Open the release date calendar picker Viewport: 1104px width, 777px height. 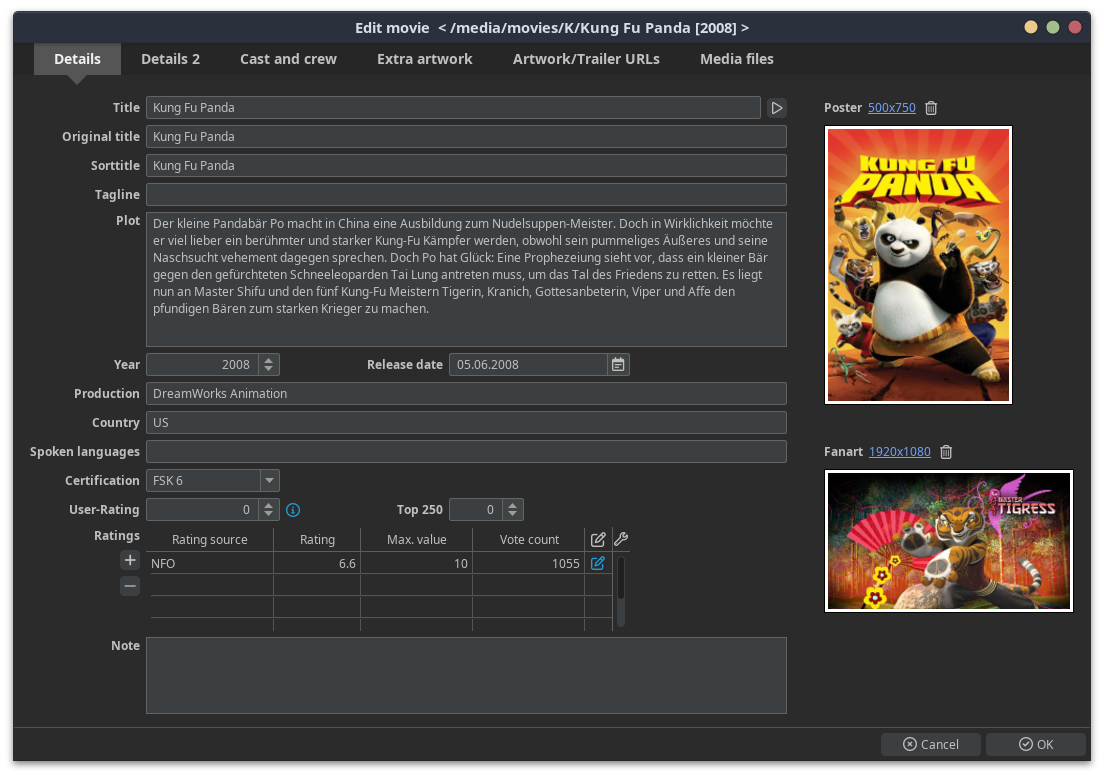(619, 365)
